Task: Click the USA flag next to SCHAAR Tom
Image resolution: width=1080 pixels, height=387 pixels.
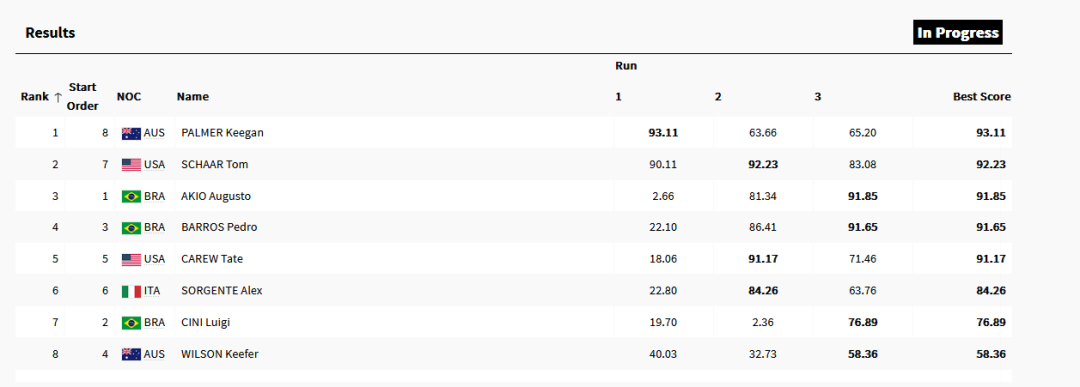Action: pyautogui.click(x=132, y=165)
